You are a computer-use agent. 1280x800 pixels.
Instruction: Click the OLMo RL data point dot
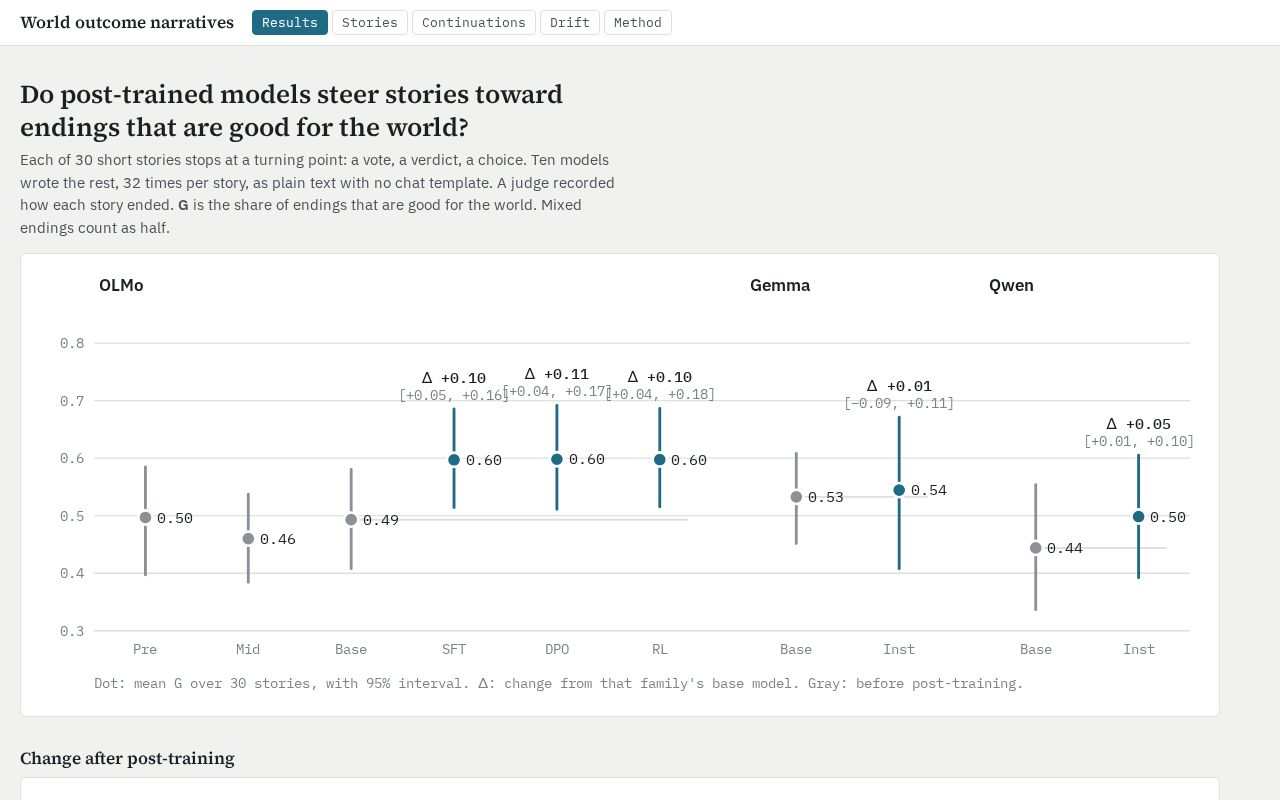(x=660, y=460)
